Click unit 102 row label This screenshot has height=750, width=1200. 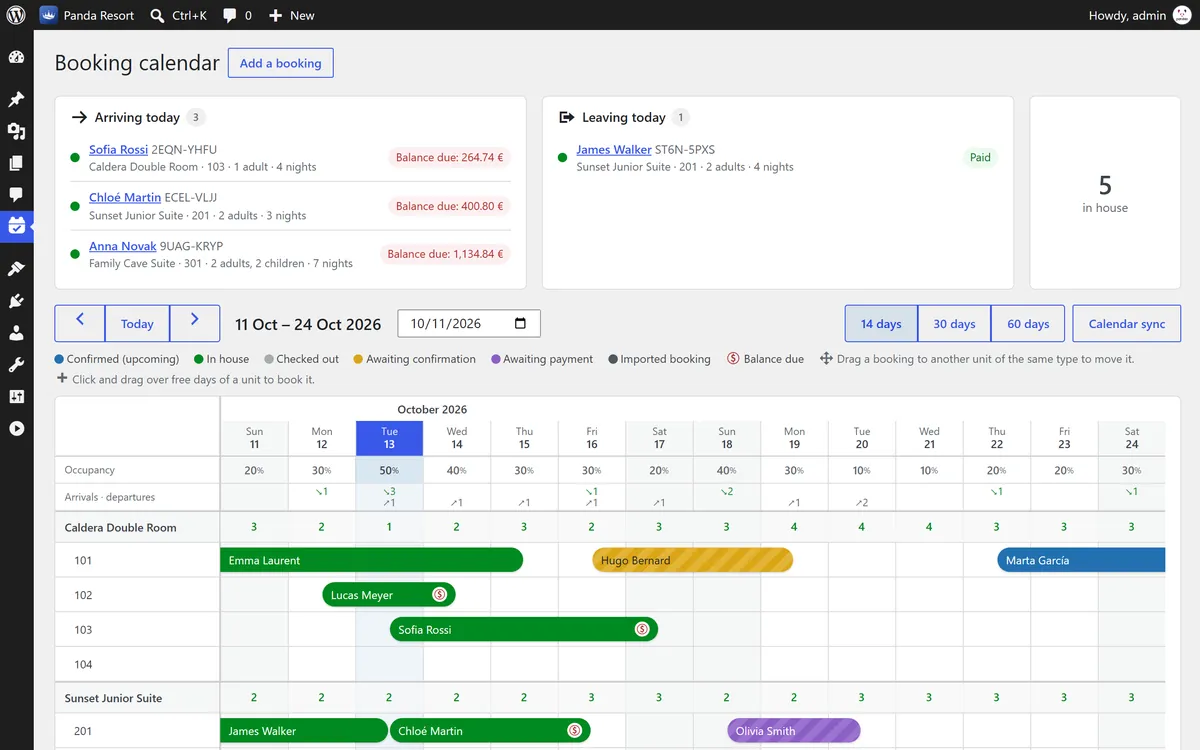pos(83,595)
